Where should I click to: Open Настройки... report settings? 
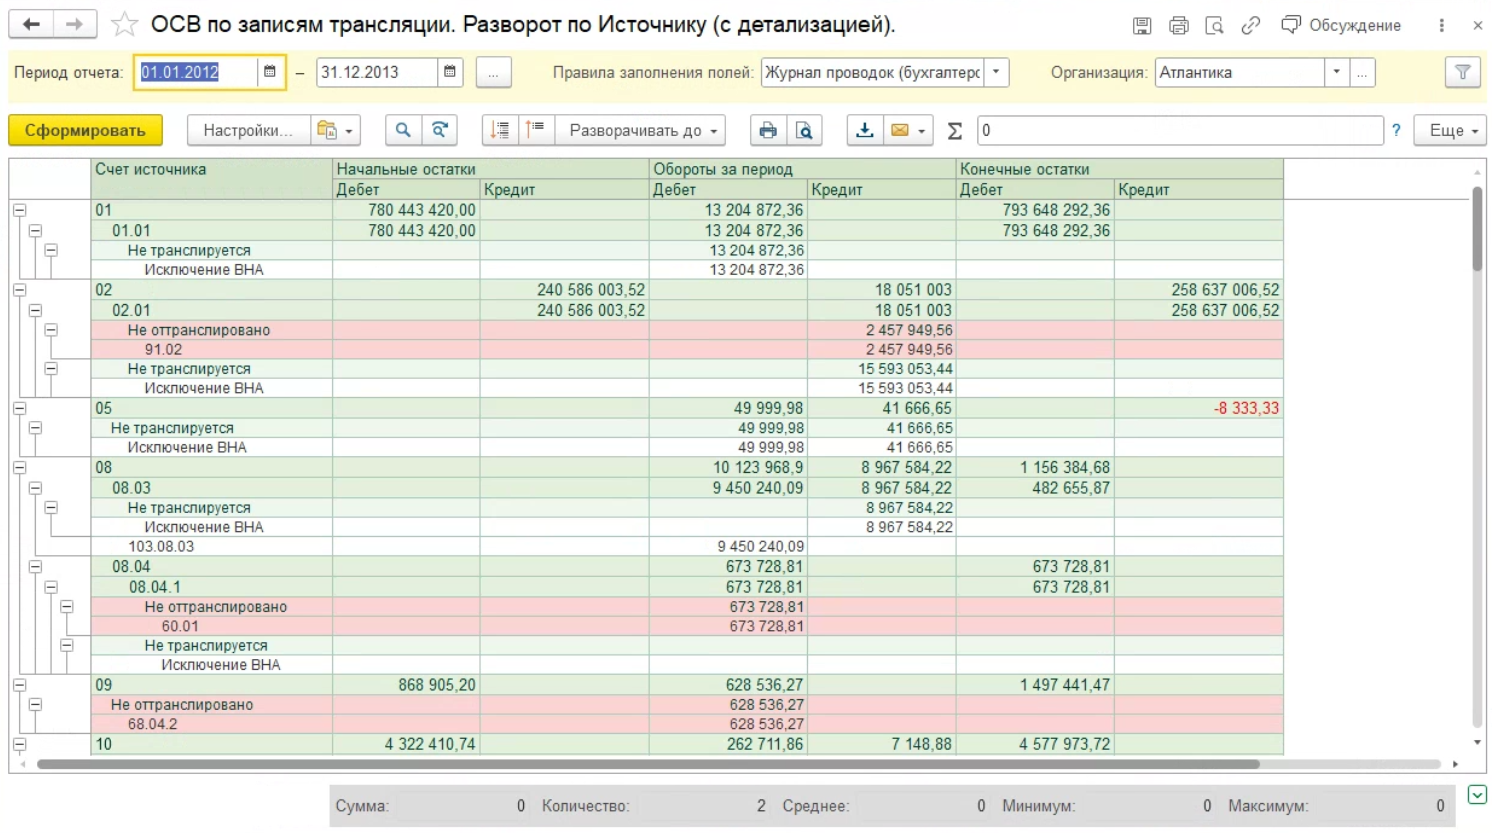[247, 130]
